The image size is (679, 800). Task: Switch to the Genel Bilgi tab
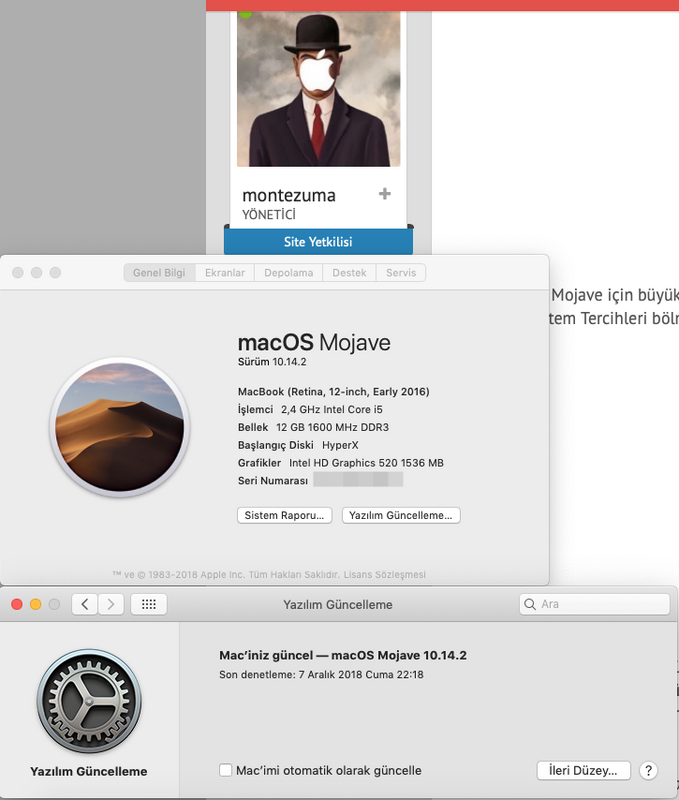(159, 273)
